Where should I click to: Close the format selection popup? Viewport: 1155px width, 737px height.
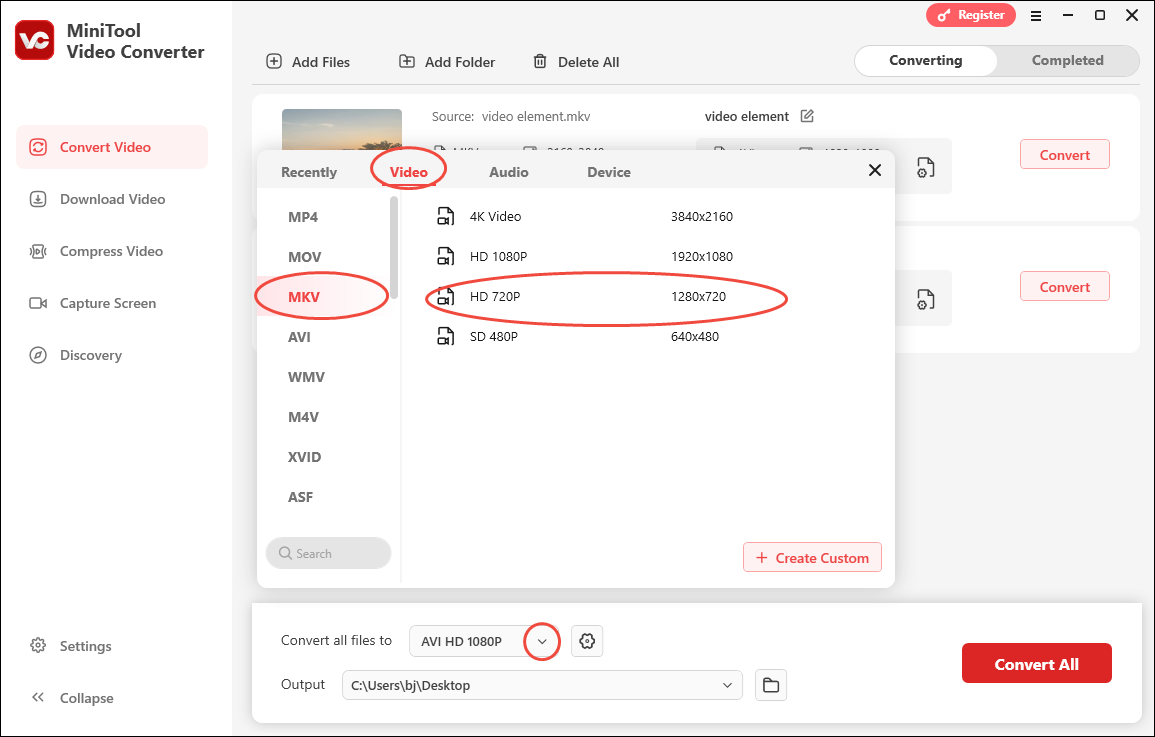pyautogui.click(x=874, y=170)
